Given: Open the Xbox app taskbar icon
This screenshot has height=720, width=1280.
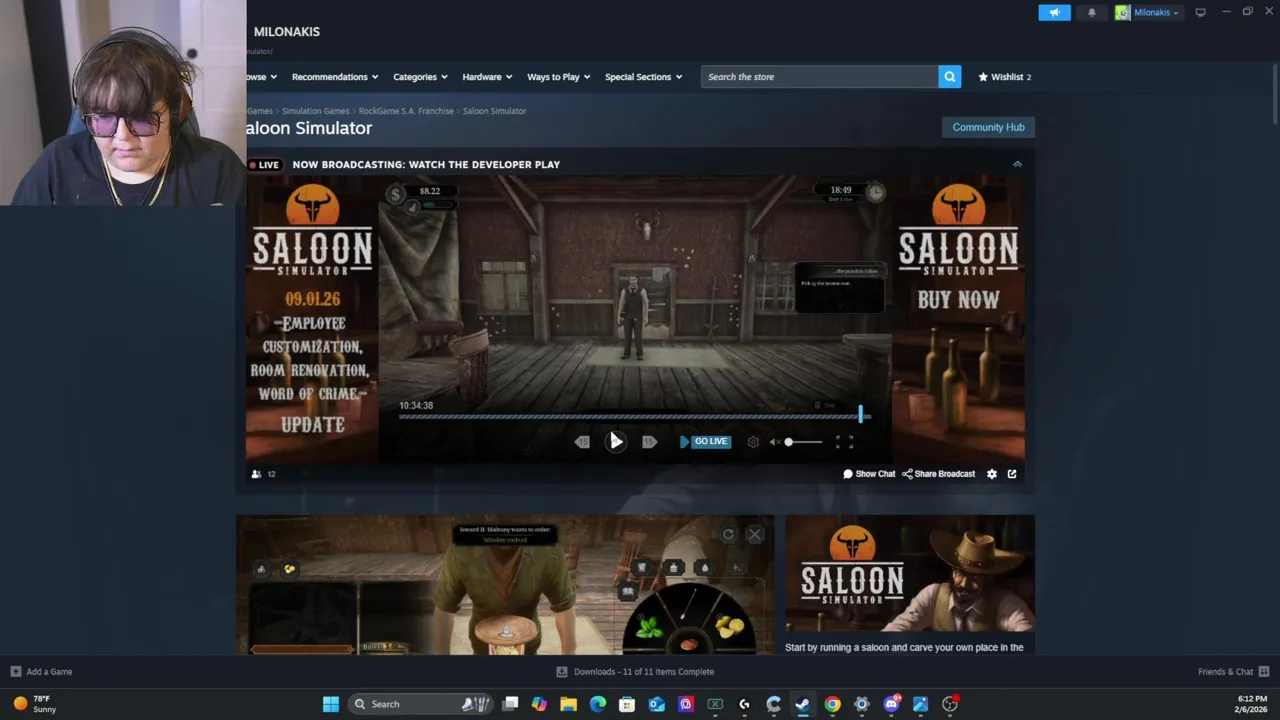Looking at the screenshot, I should tap(715, 704).
